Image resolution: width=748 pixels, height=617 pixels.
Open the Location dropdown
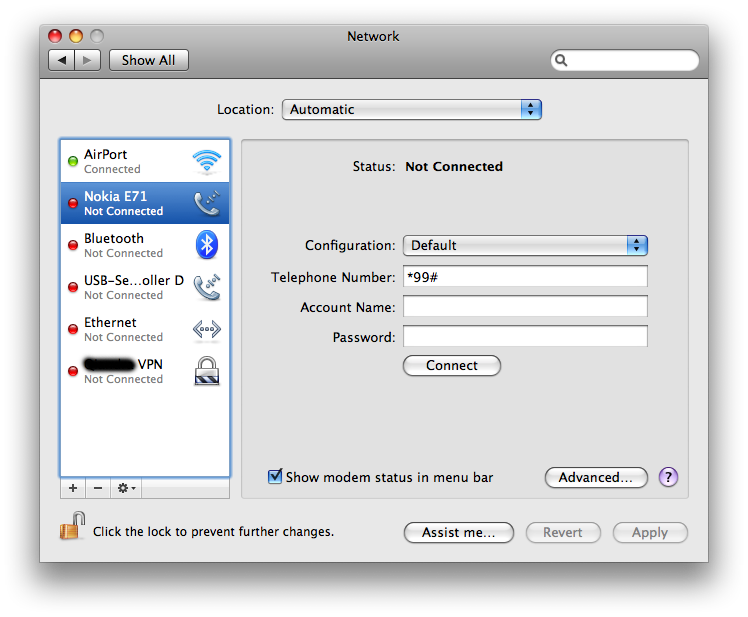(x=412, y=109)
